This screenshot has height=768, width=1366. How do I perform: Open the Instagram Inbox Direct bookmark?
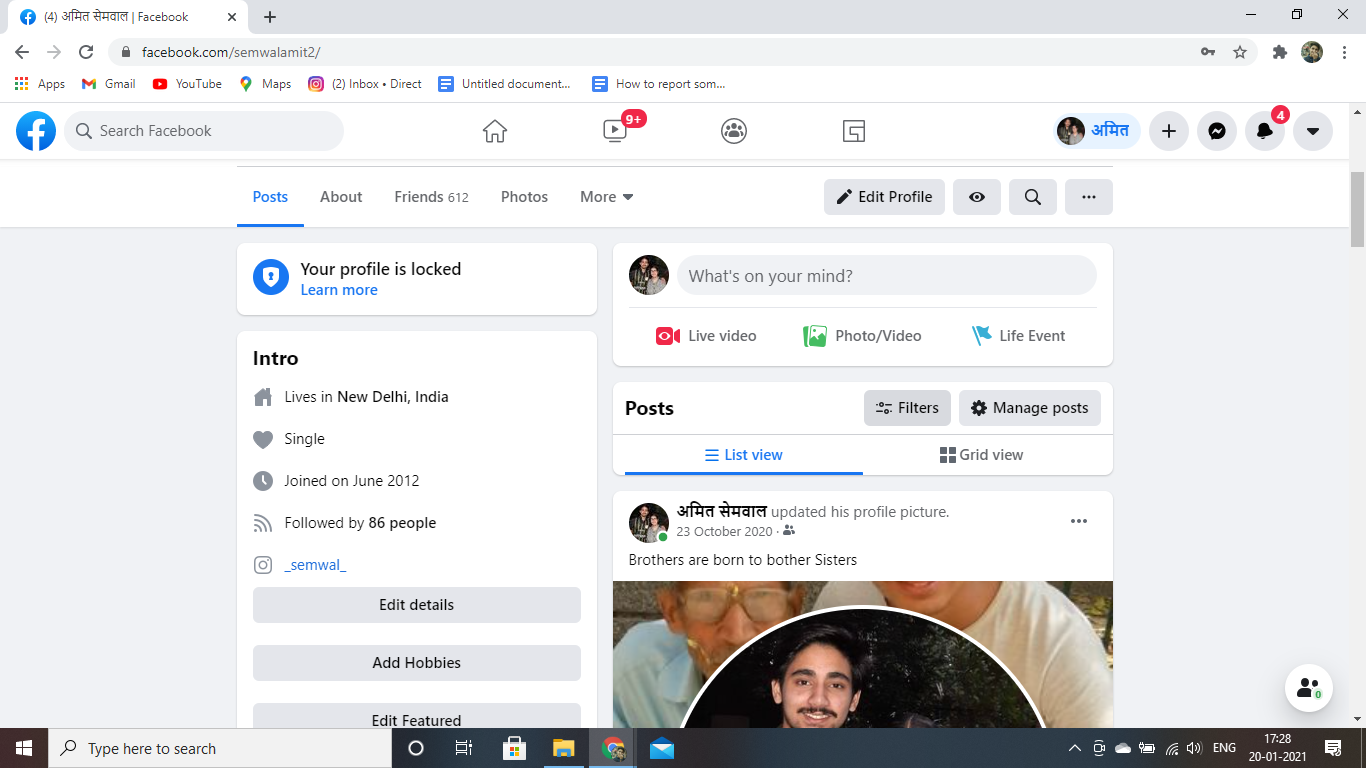point(365,84)
